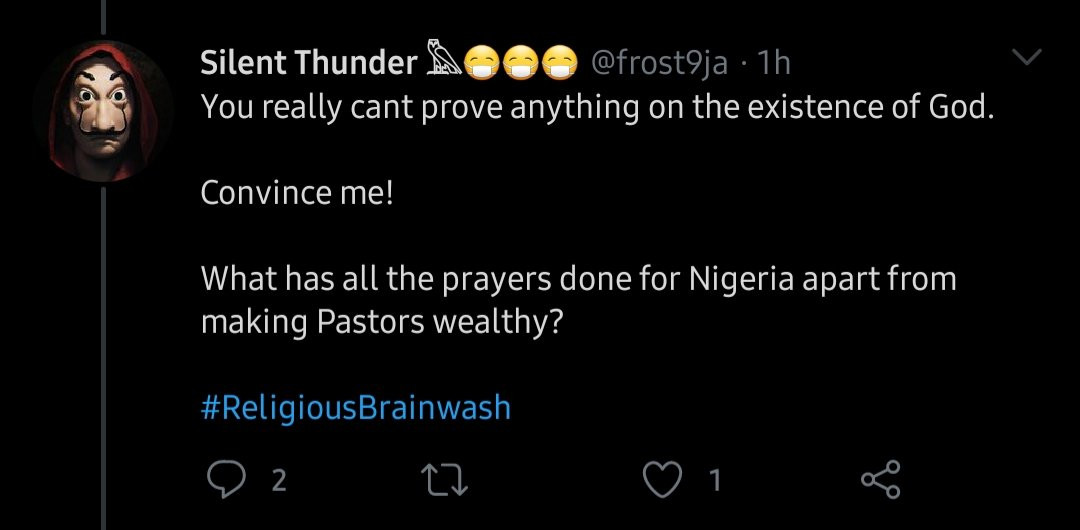Click the middle face-mask emoji in display name

(520, 64)
